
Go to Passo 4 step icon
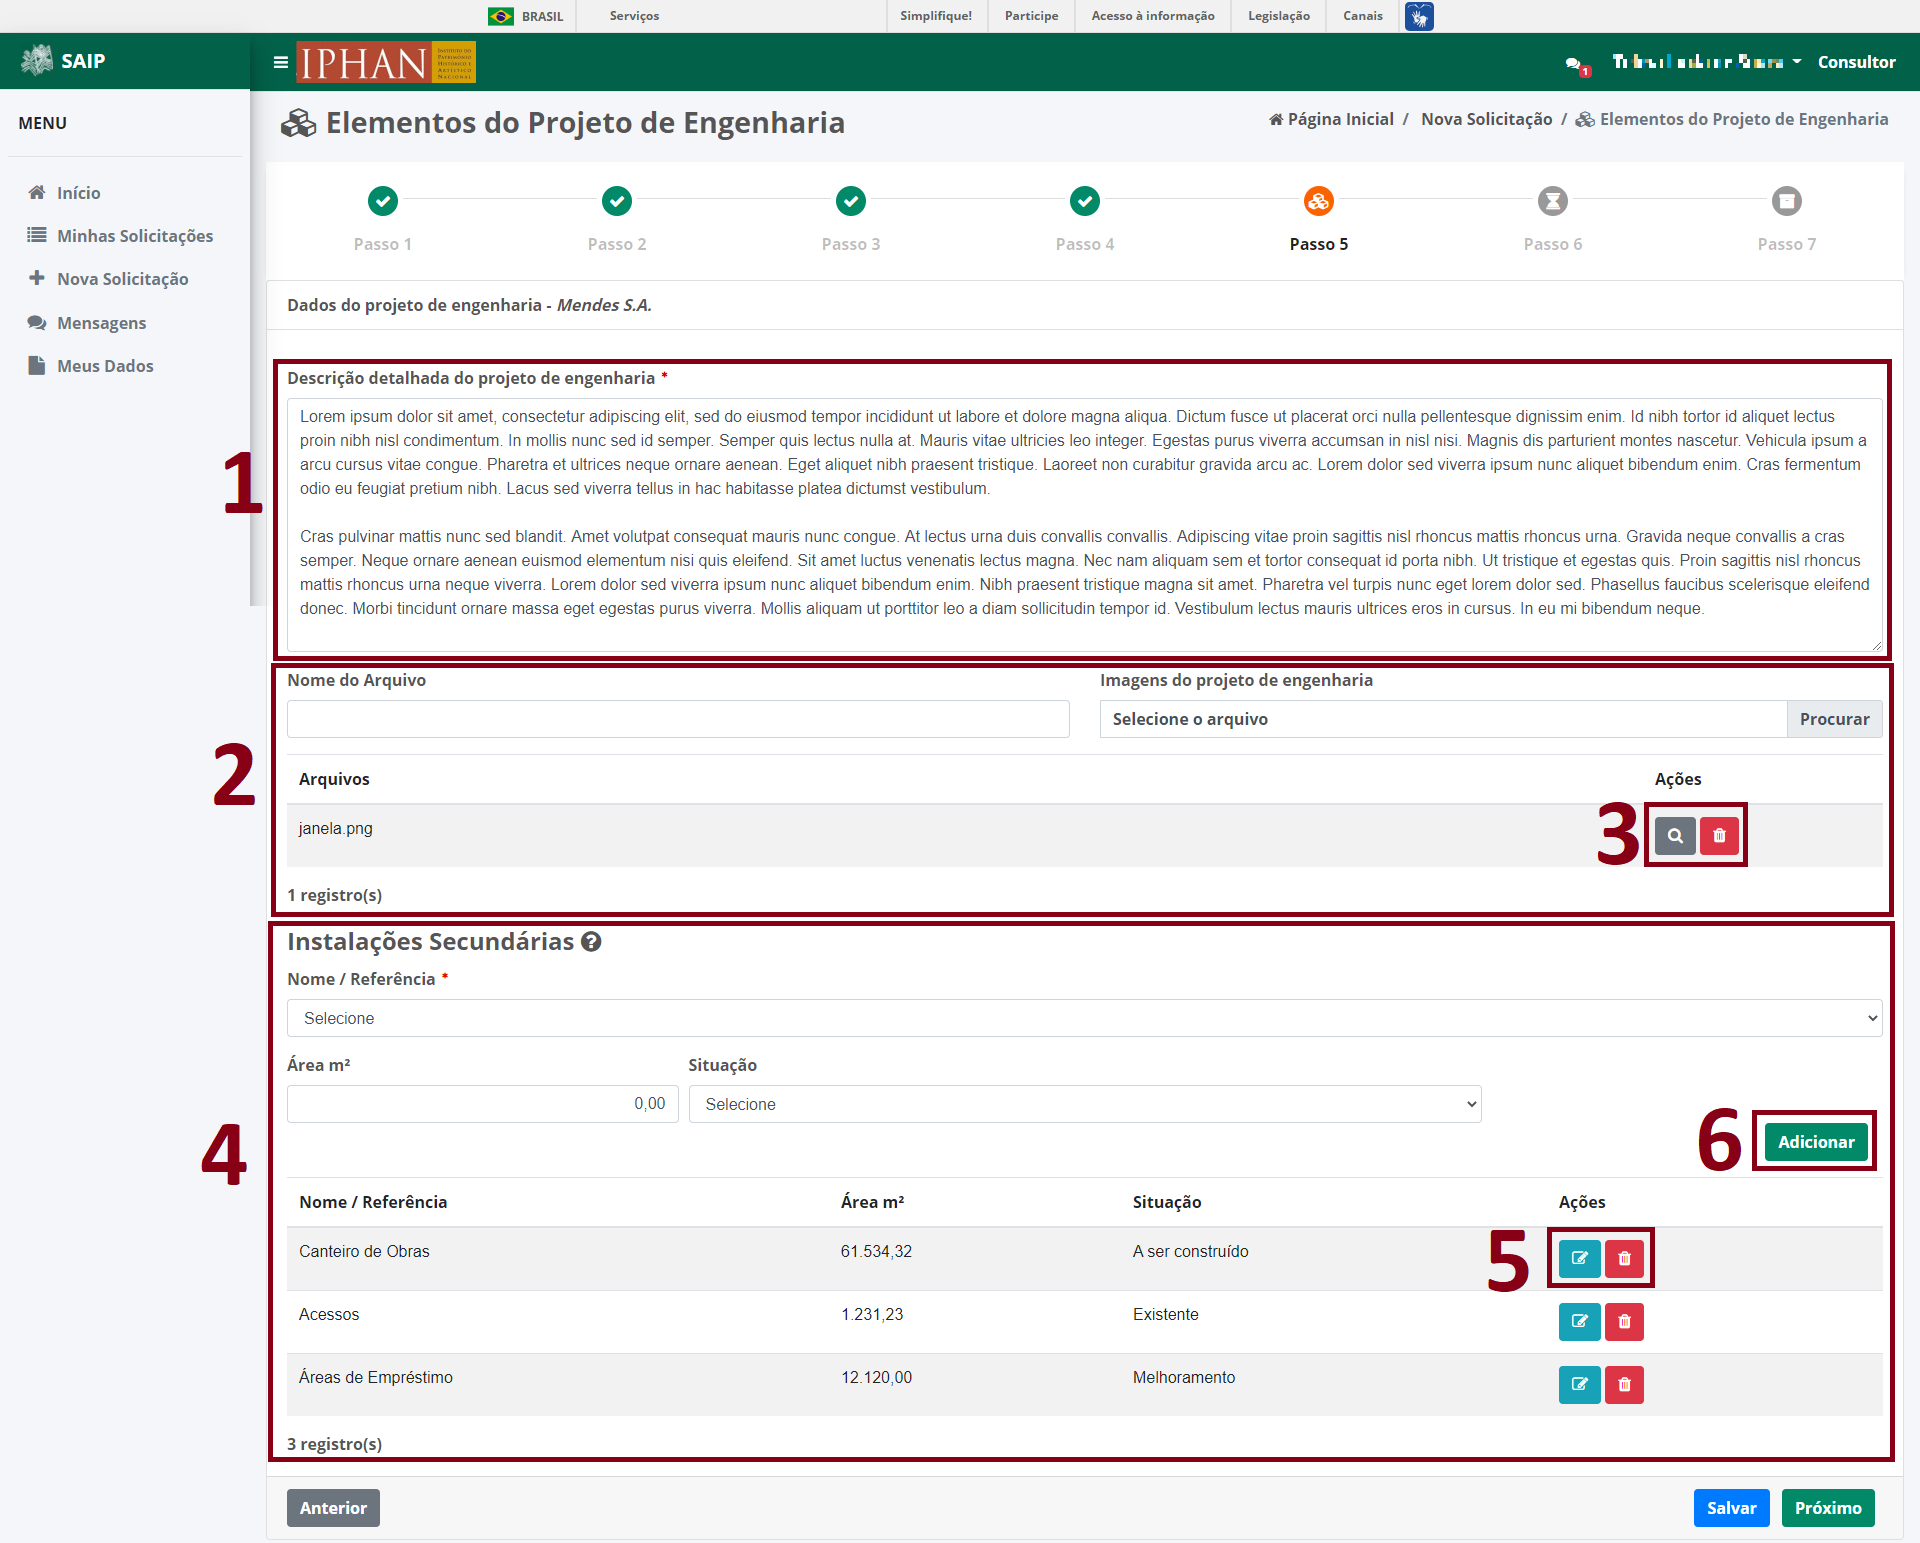coord(1085,201)
